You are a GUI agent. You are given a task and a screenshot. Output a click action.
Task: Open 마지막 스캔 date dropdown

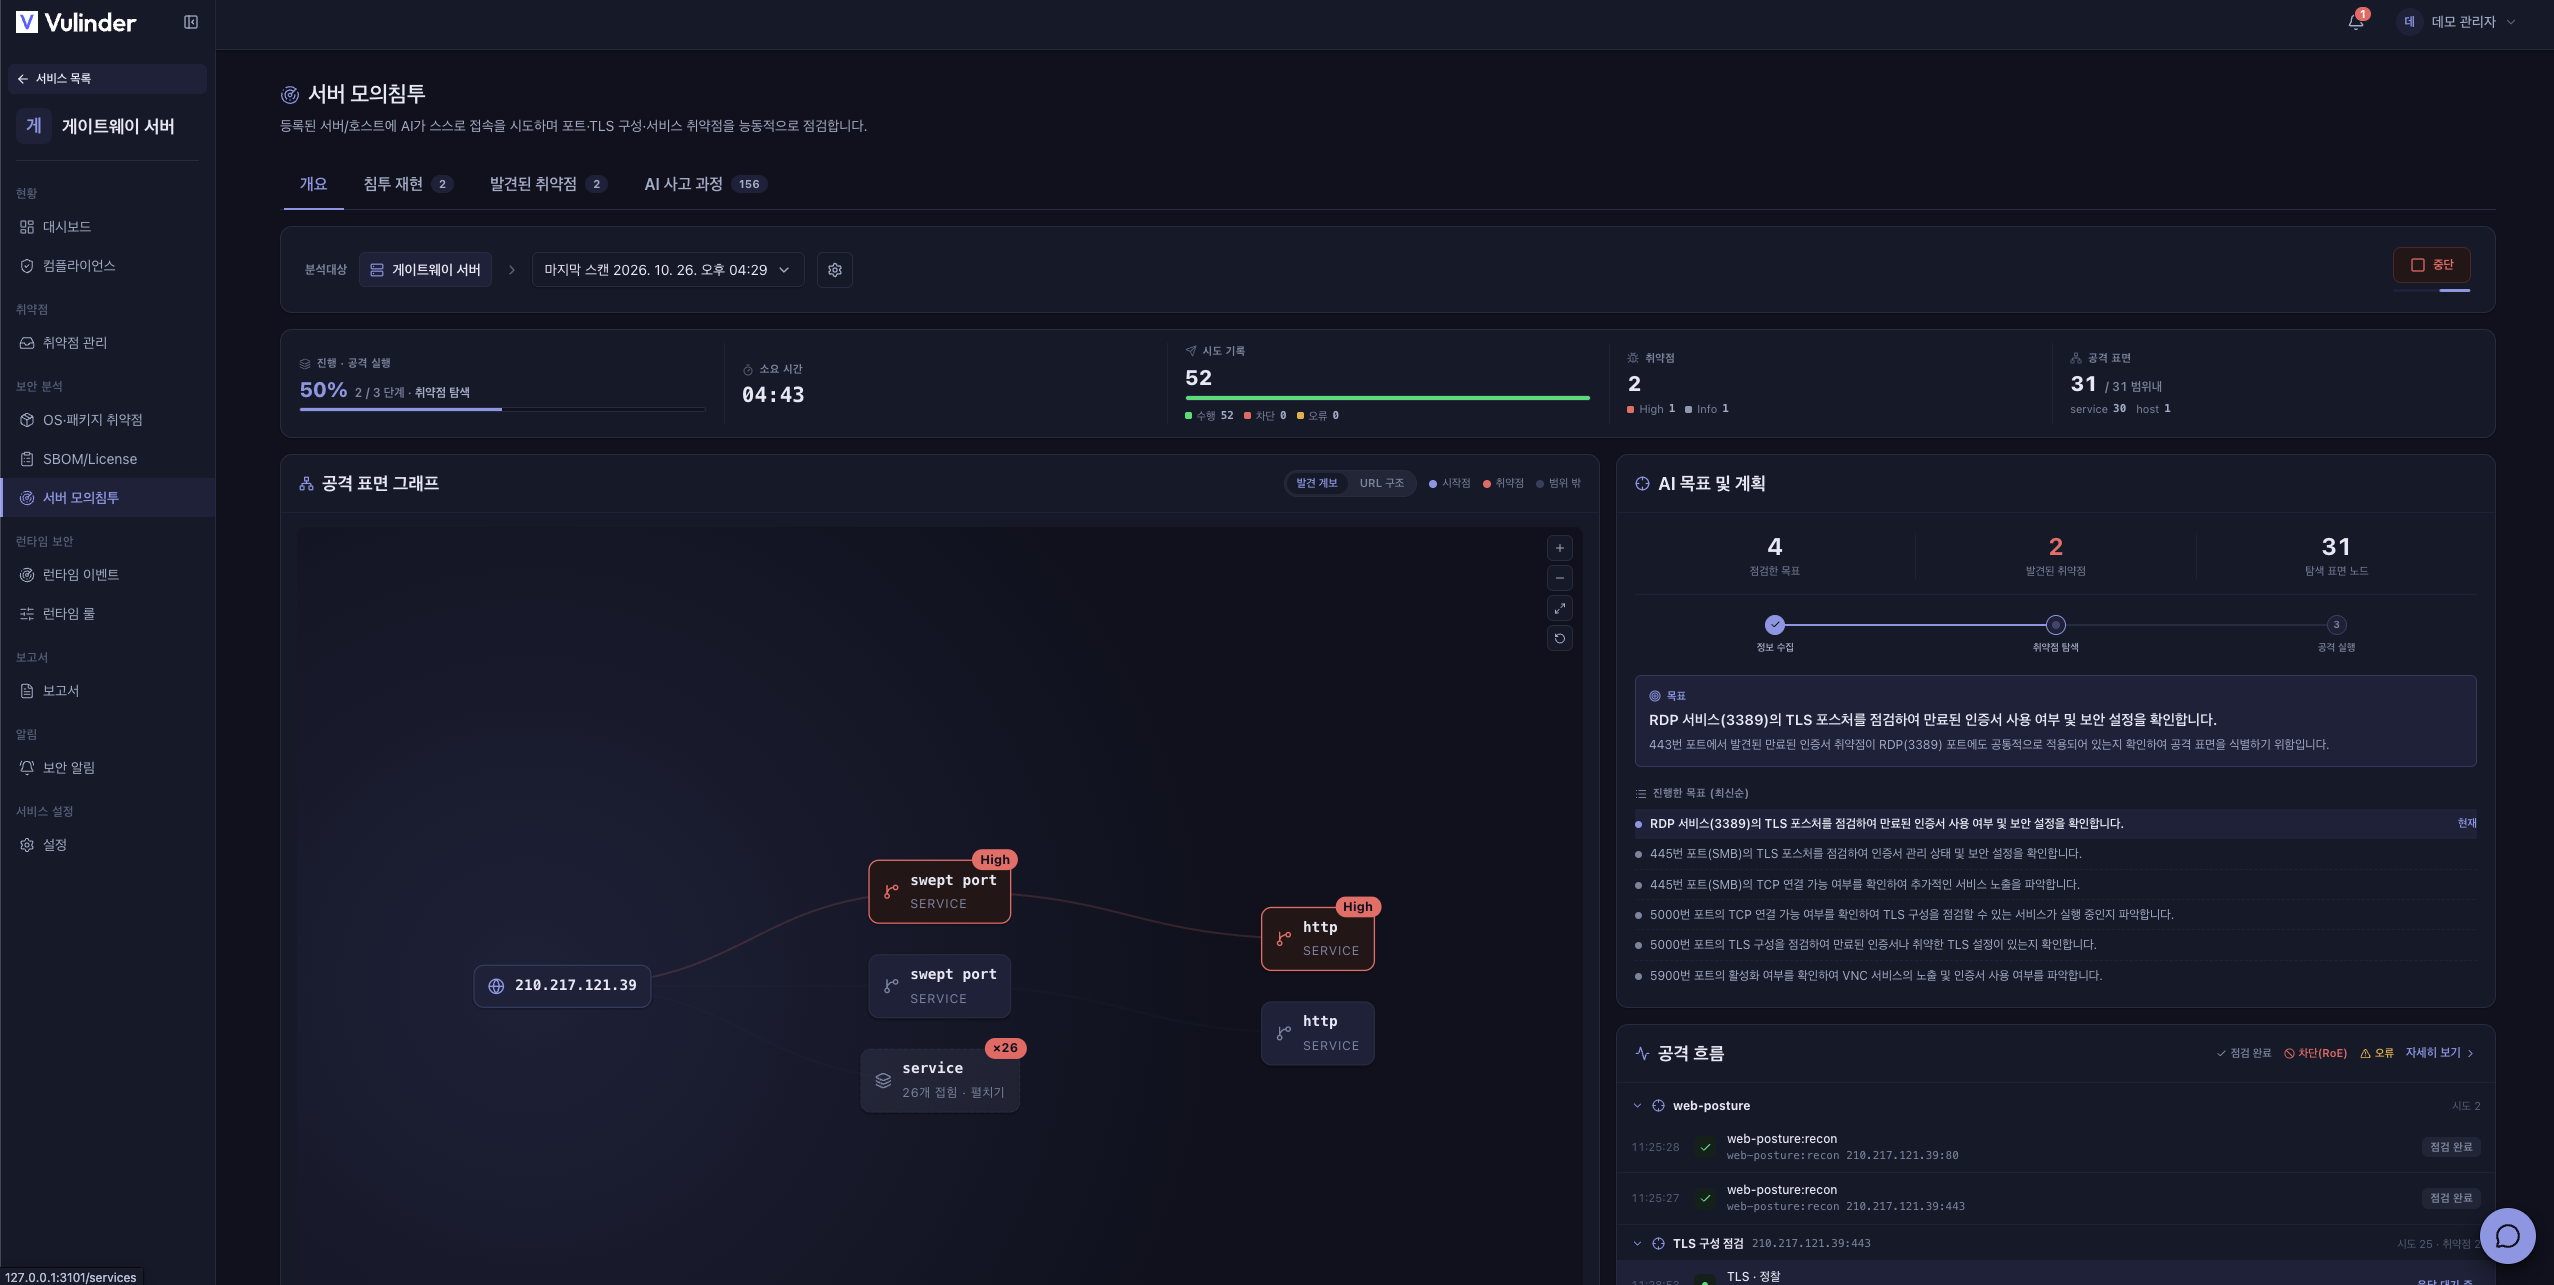click(668, 270)
